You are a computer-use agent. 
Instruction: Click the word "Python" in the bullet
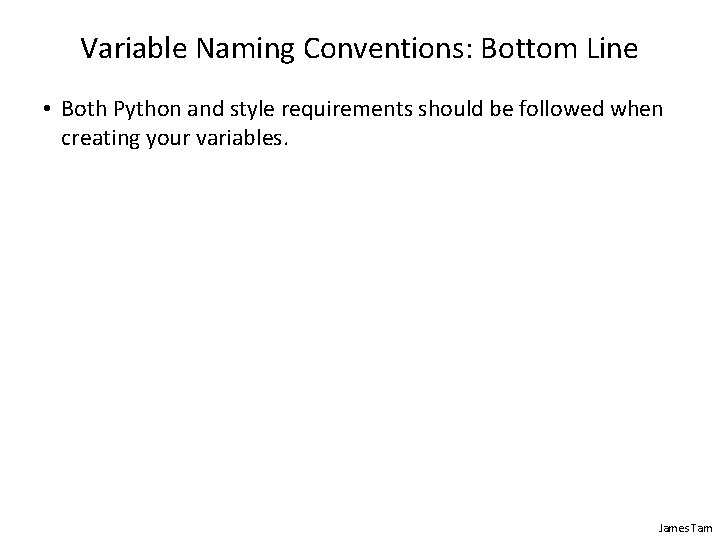147,110
